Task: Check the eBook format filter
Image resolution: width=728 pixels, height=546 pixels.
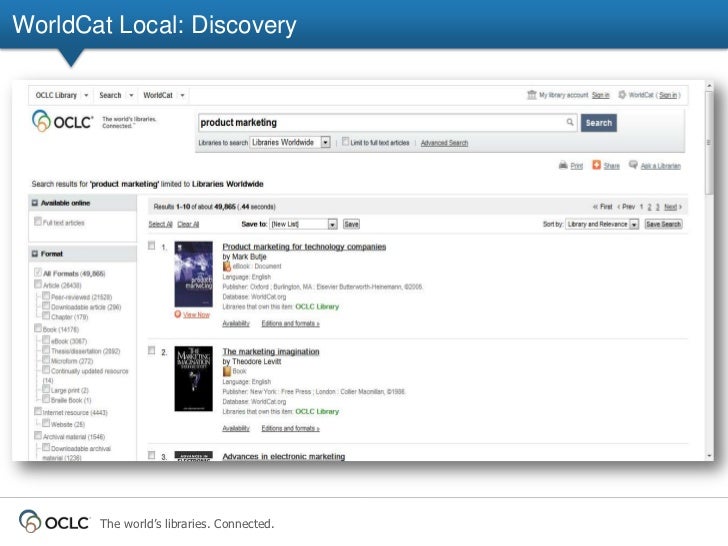Action: (x=46, y=340)
